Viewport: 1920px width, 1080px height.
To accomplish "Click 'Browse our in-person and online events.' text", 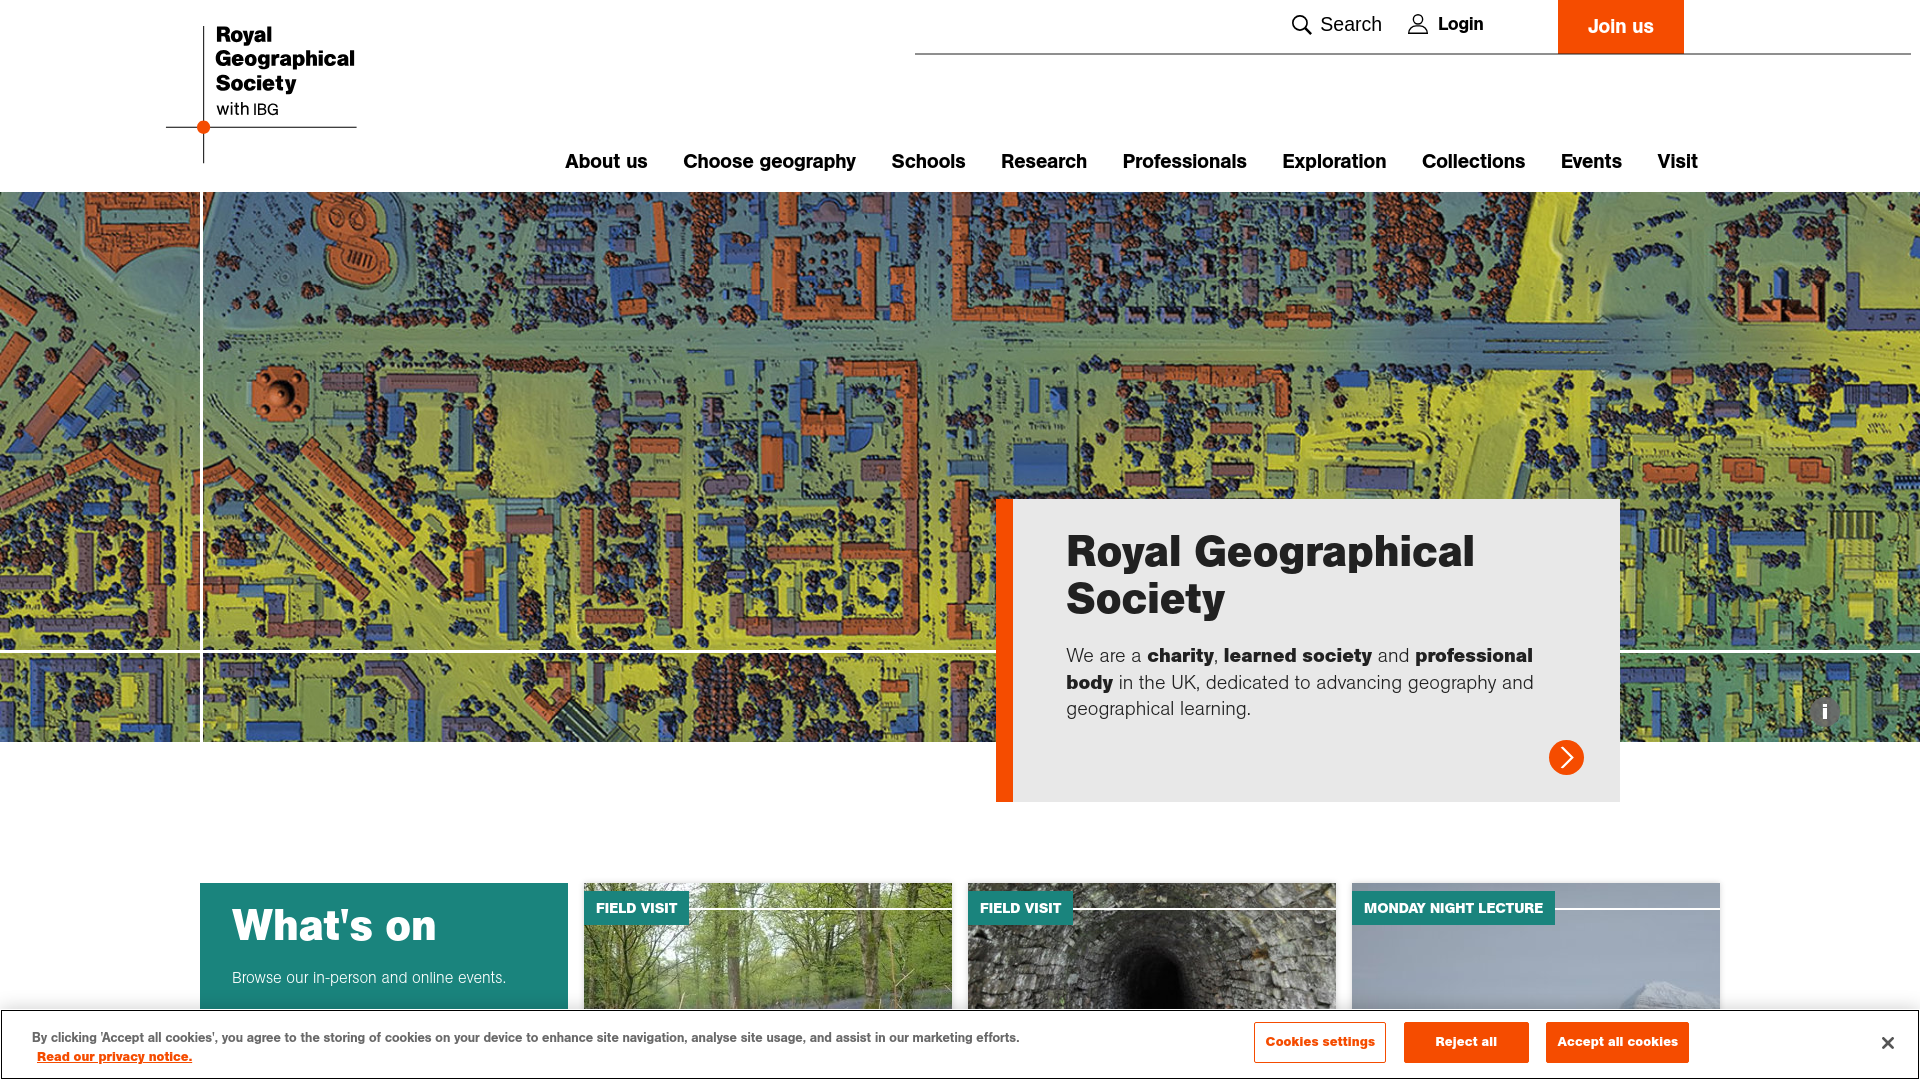I will [369, 978].
